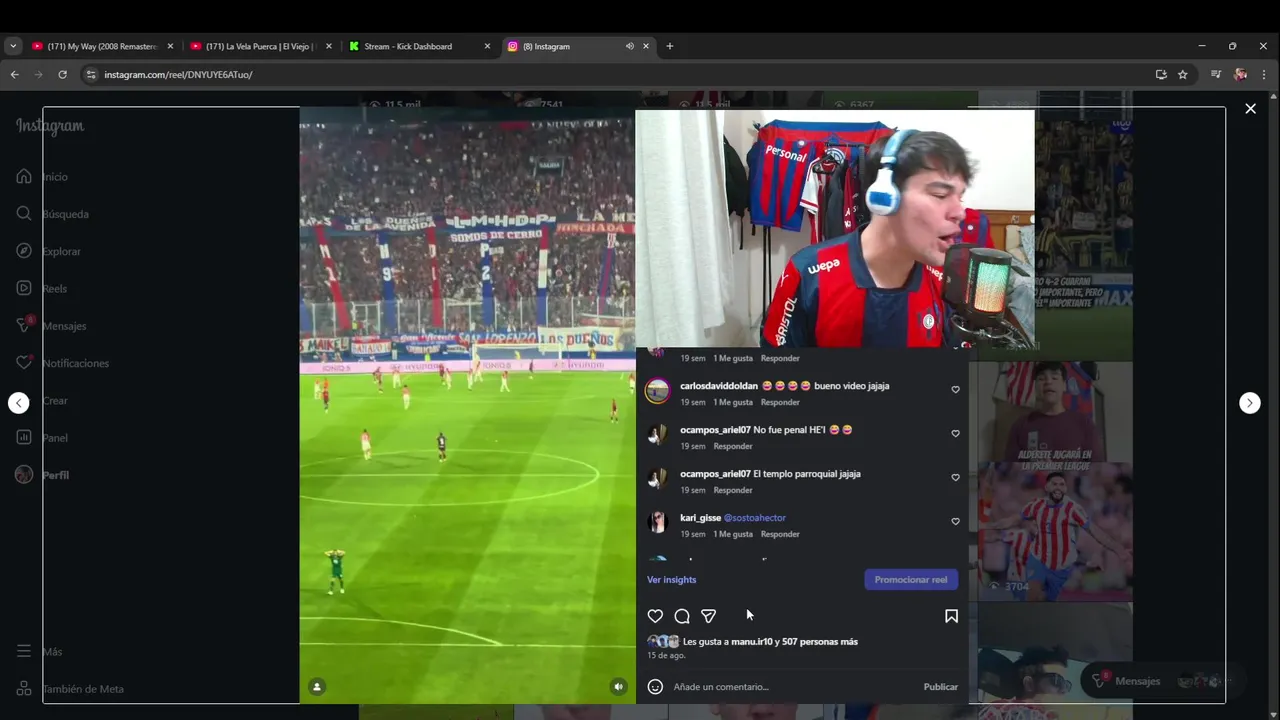Reload the page
1280x720 pixels.
click(62, 74)
